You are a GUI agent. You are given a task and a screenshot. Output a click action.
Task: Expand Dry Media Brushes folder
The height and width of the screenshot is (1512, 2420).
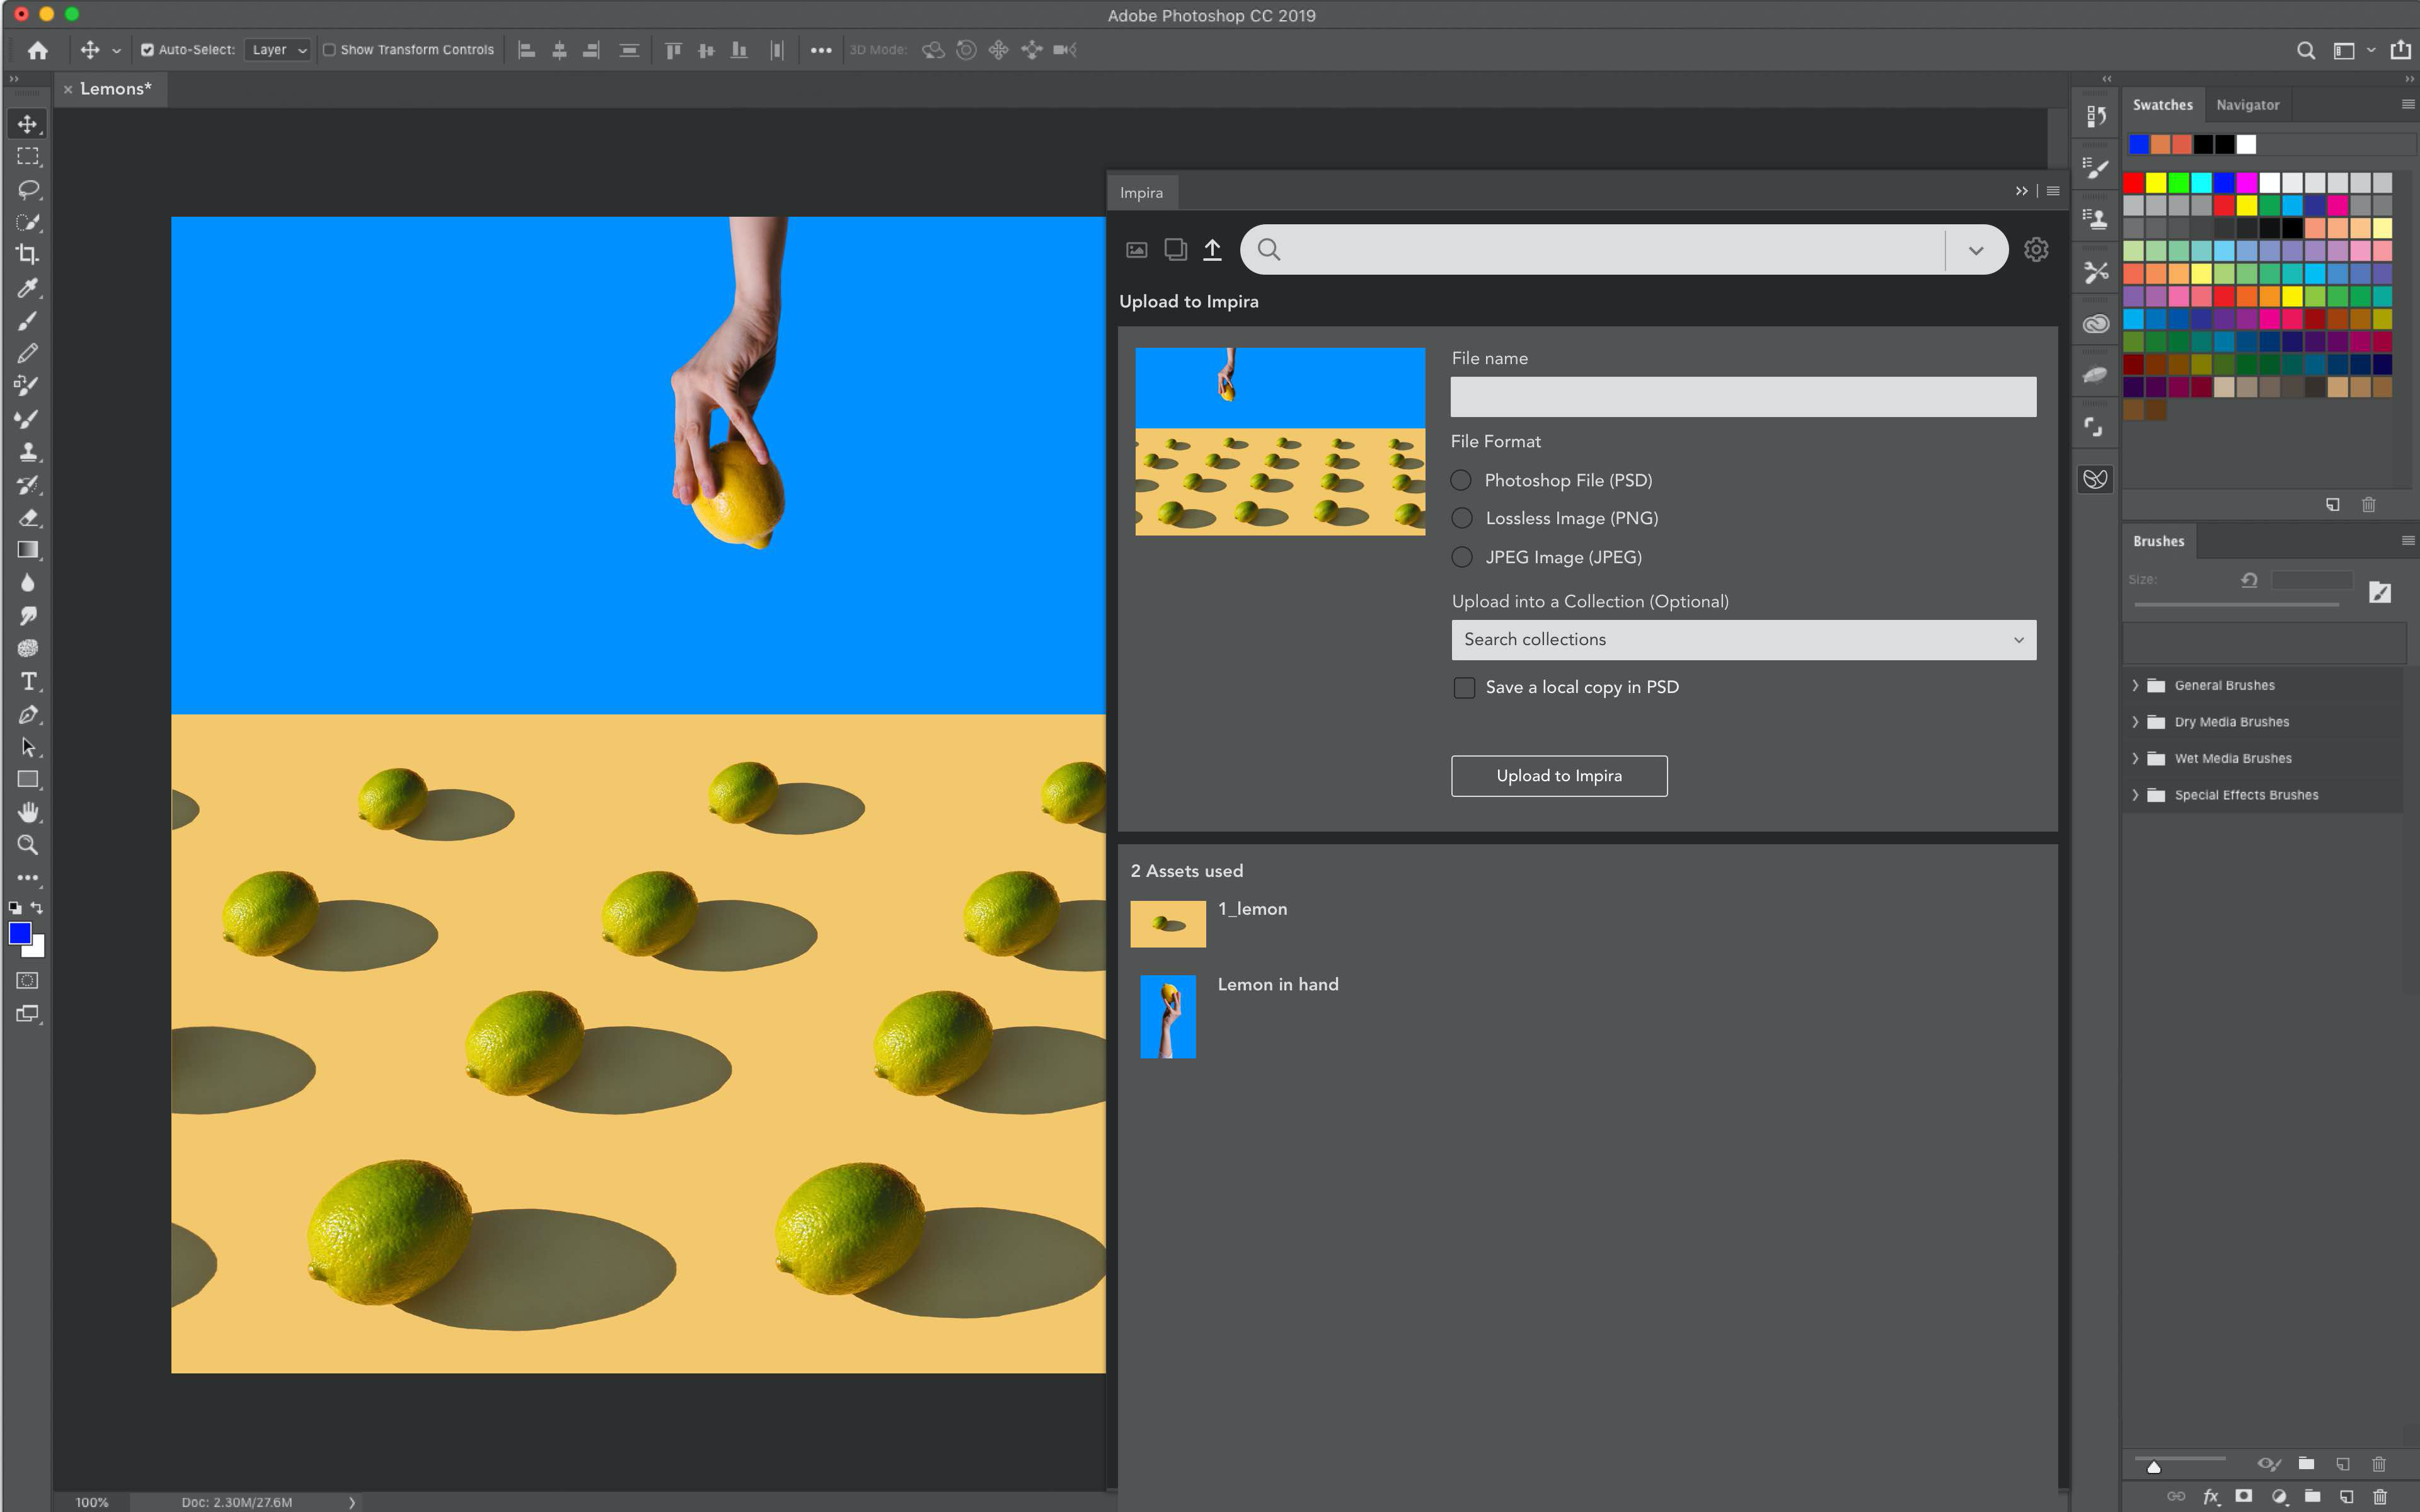click(2135, 722)
